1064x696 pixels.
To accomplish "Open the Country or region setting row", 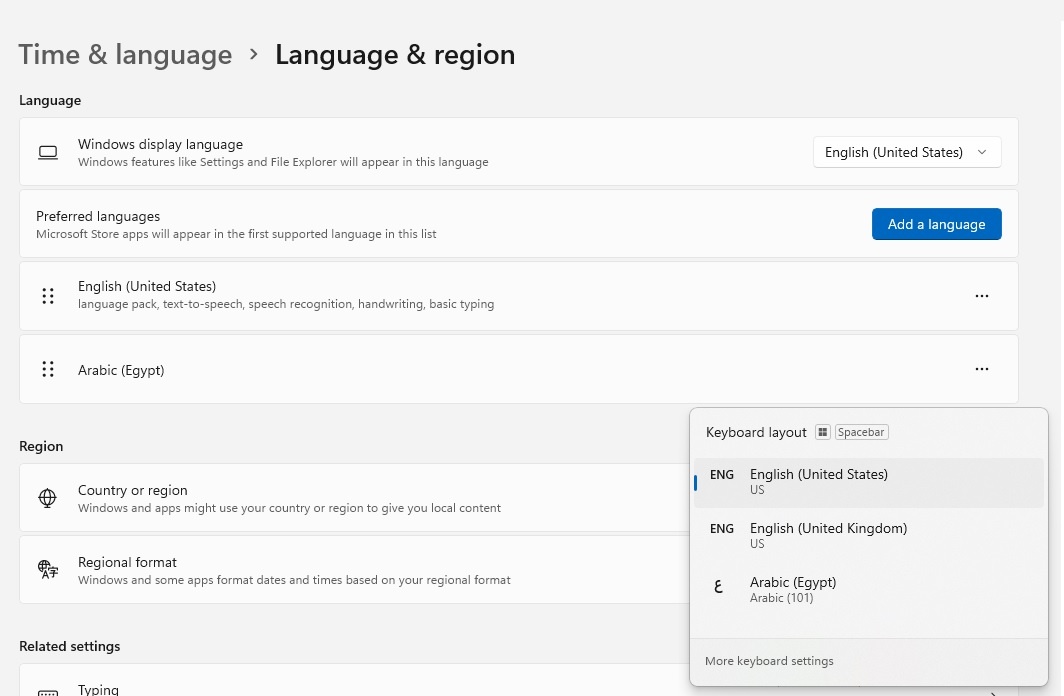I will click(x=350, y=498).
